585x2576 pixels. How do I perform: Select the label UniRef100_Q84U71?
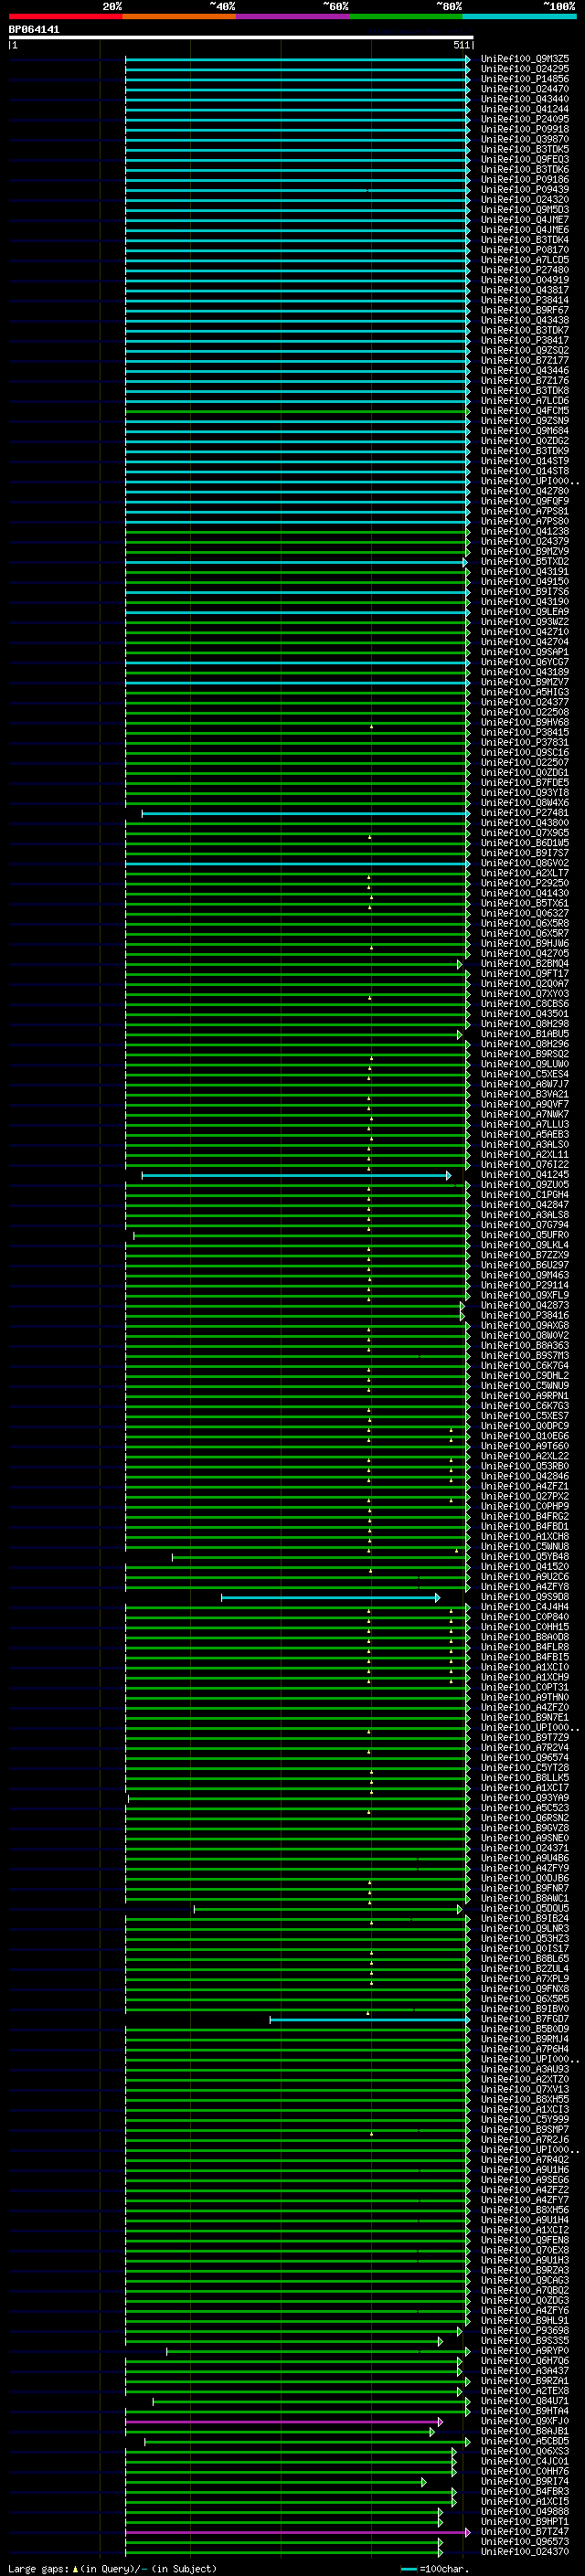click(x=525, y=2401)
